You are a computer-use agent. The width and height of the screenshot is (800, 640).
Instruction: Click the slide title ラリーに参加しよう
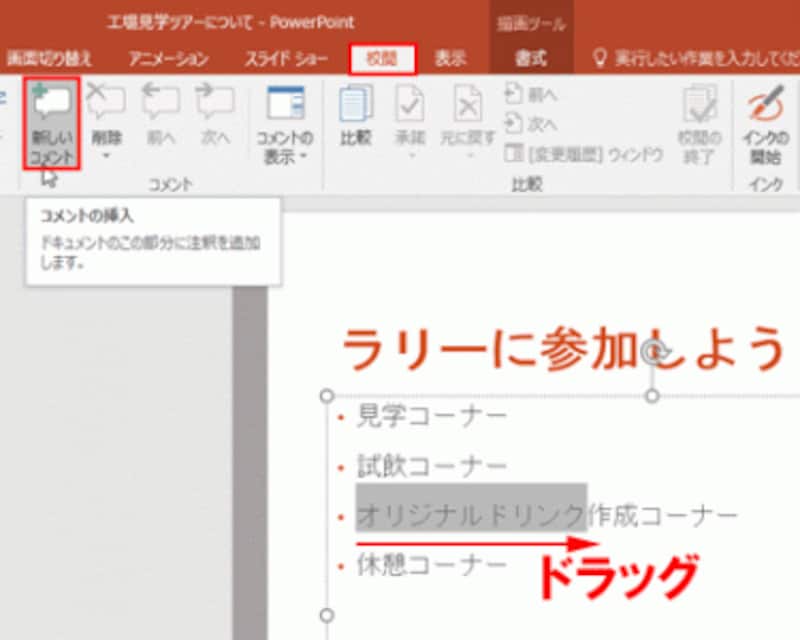point(564,349)
